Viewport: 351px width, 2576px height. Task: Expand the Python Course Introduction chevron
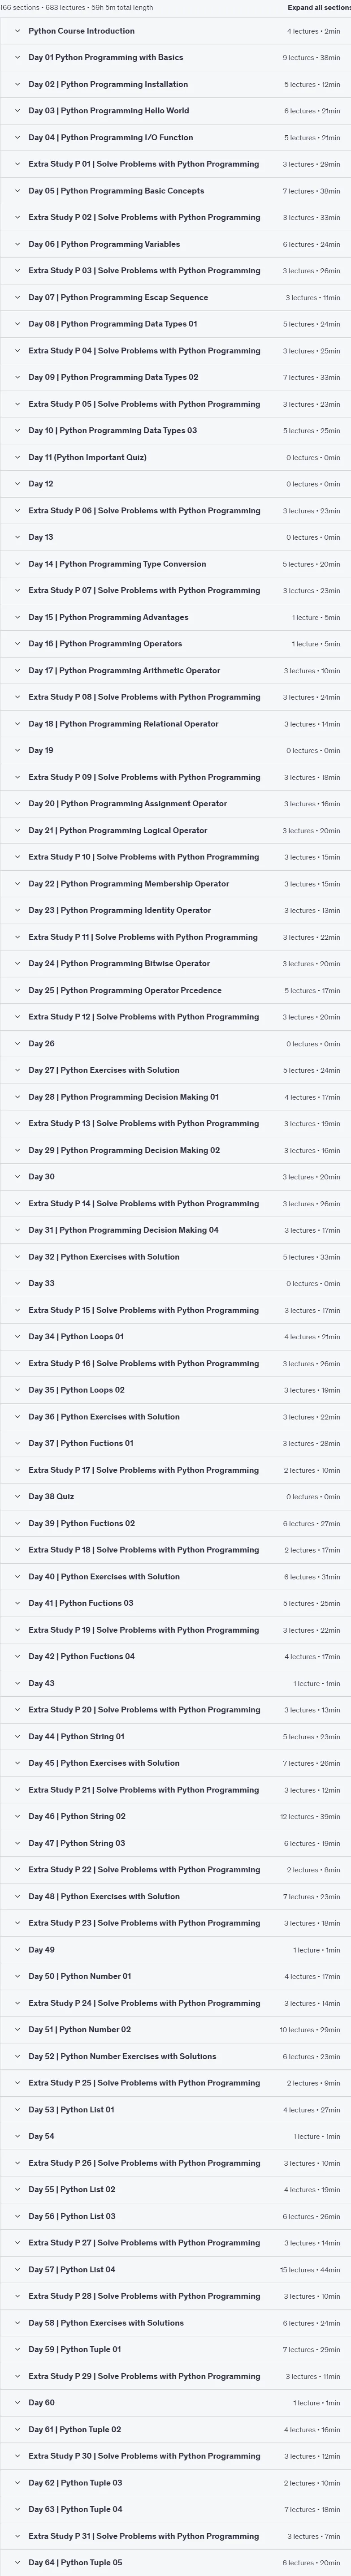[x=17, y=31]
